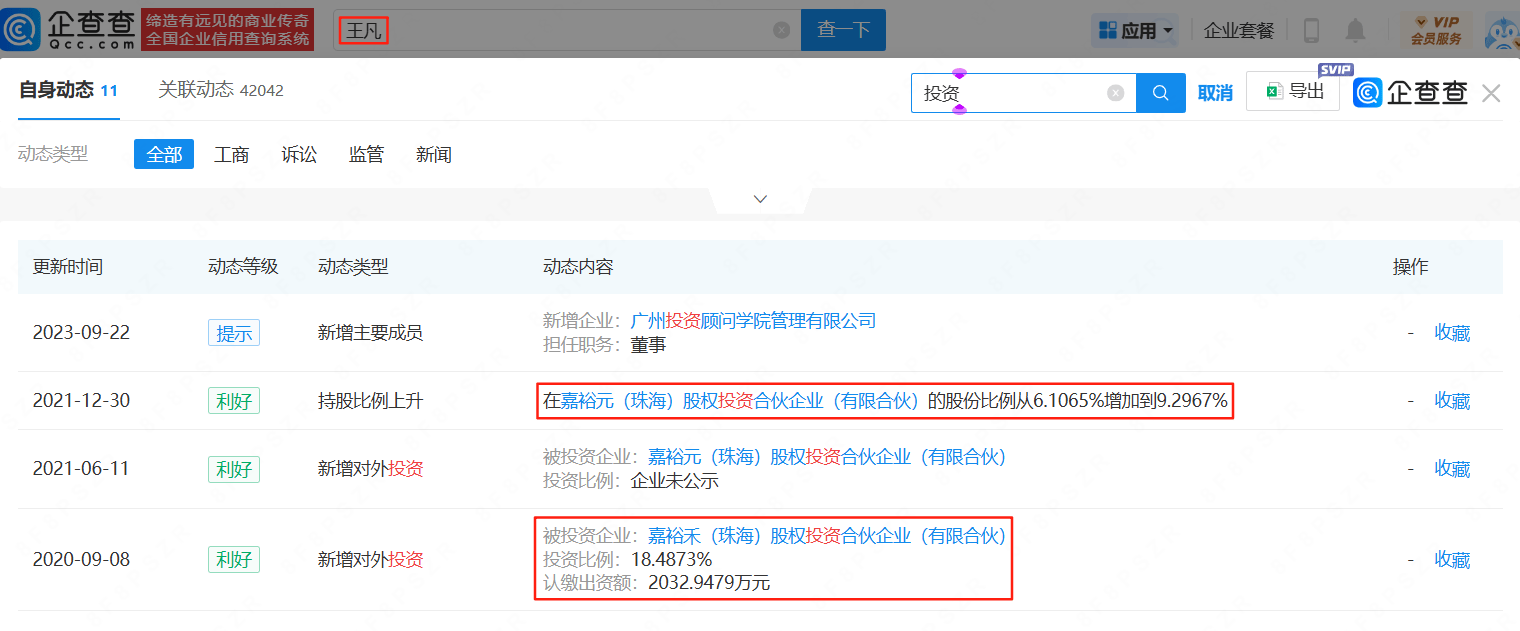Viewport: 1520px width, 631px height.
Task: Click 利好 tag in 2020-09-08 row
Action: click(234, 559)
